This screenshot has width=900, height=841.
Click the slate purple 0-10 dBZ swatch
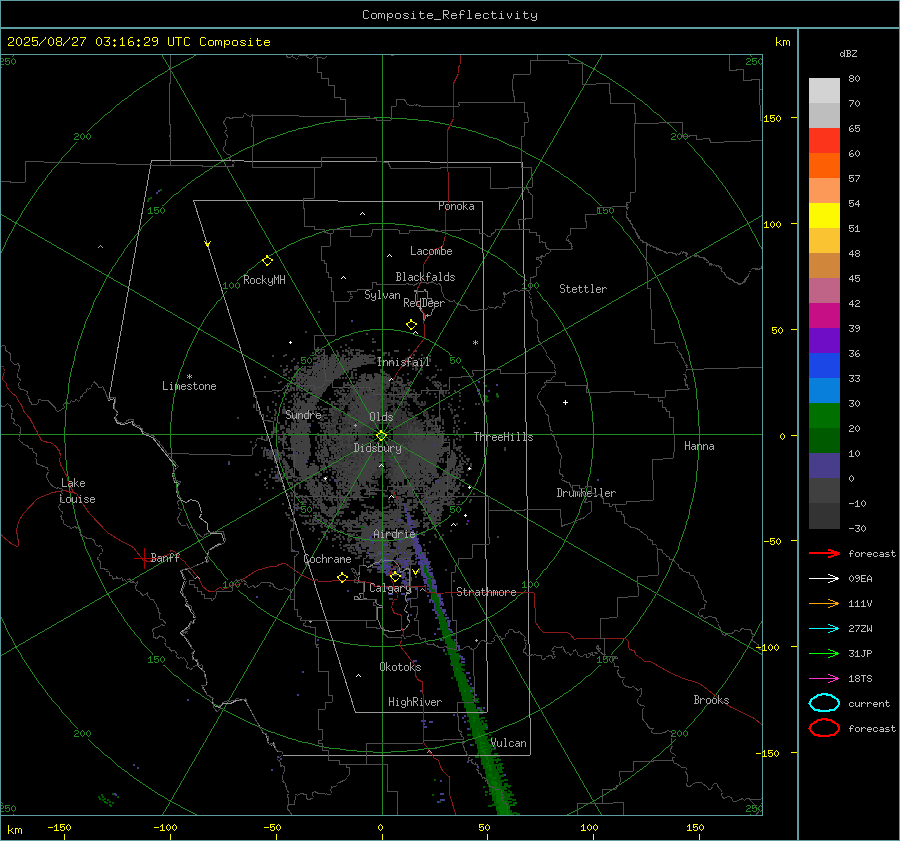click(x=824, y=466)
